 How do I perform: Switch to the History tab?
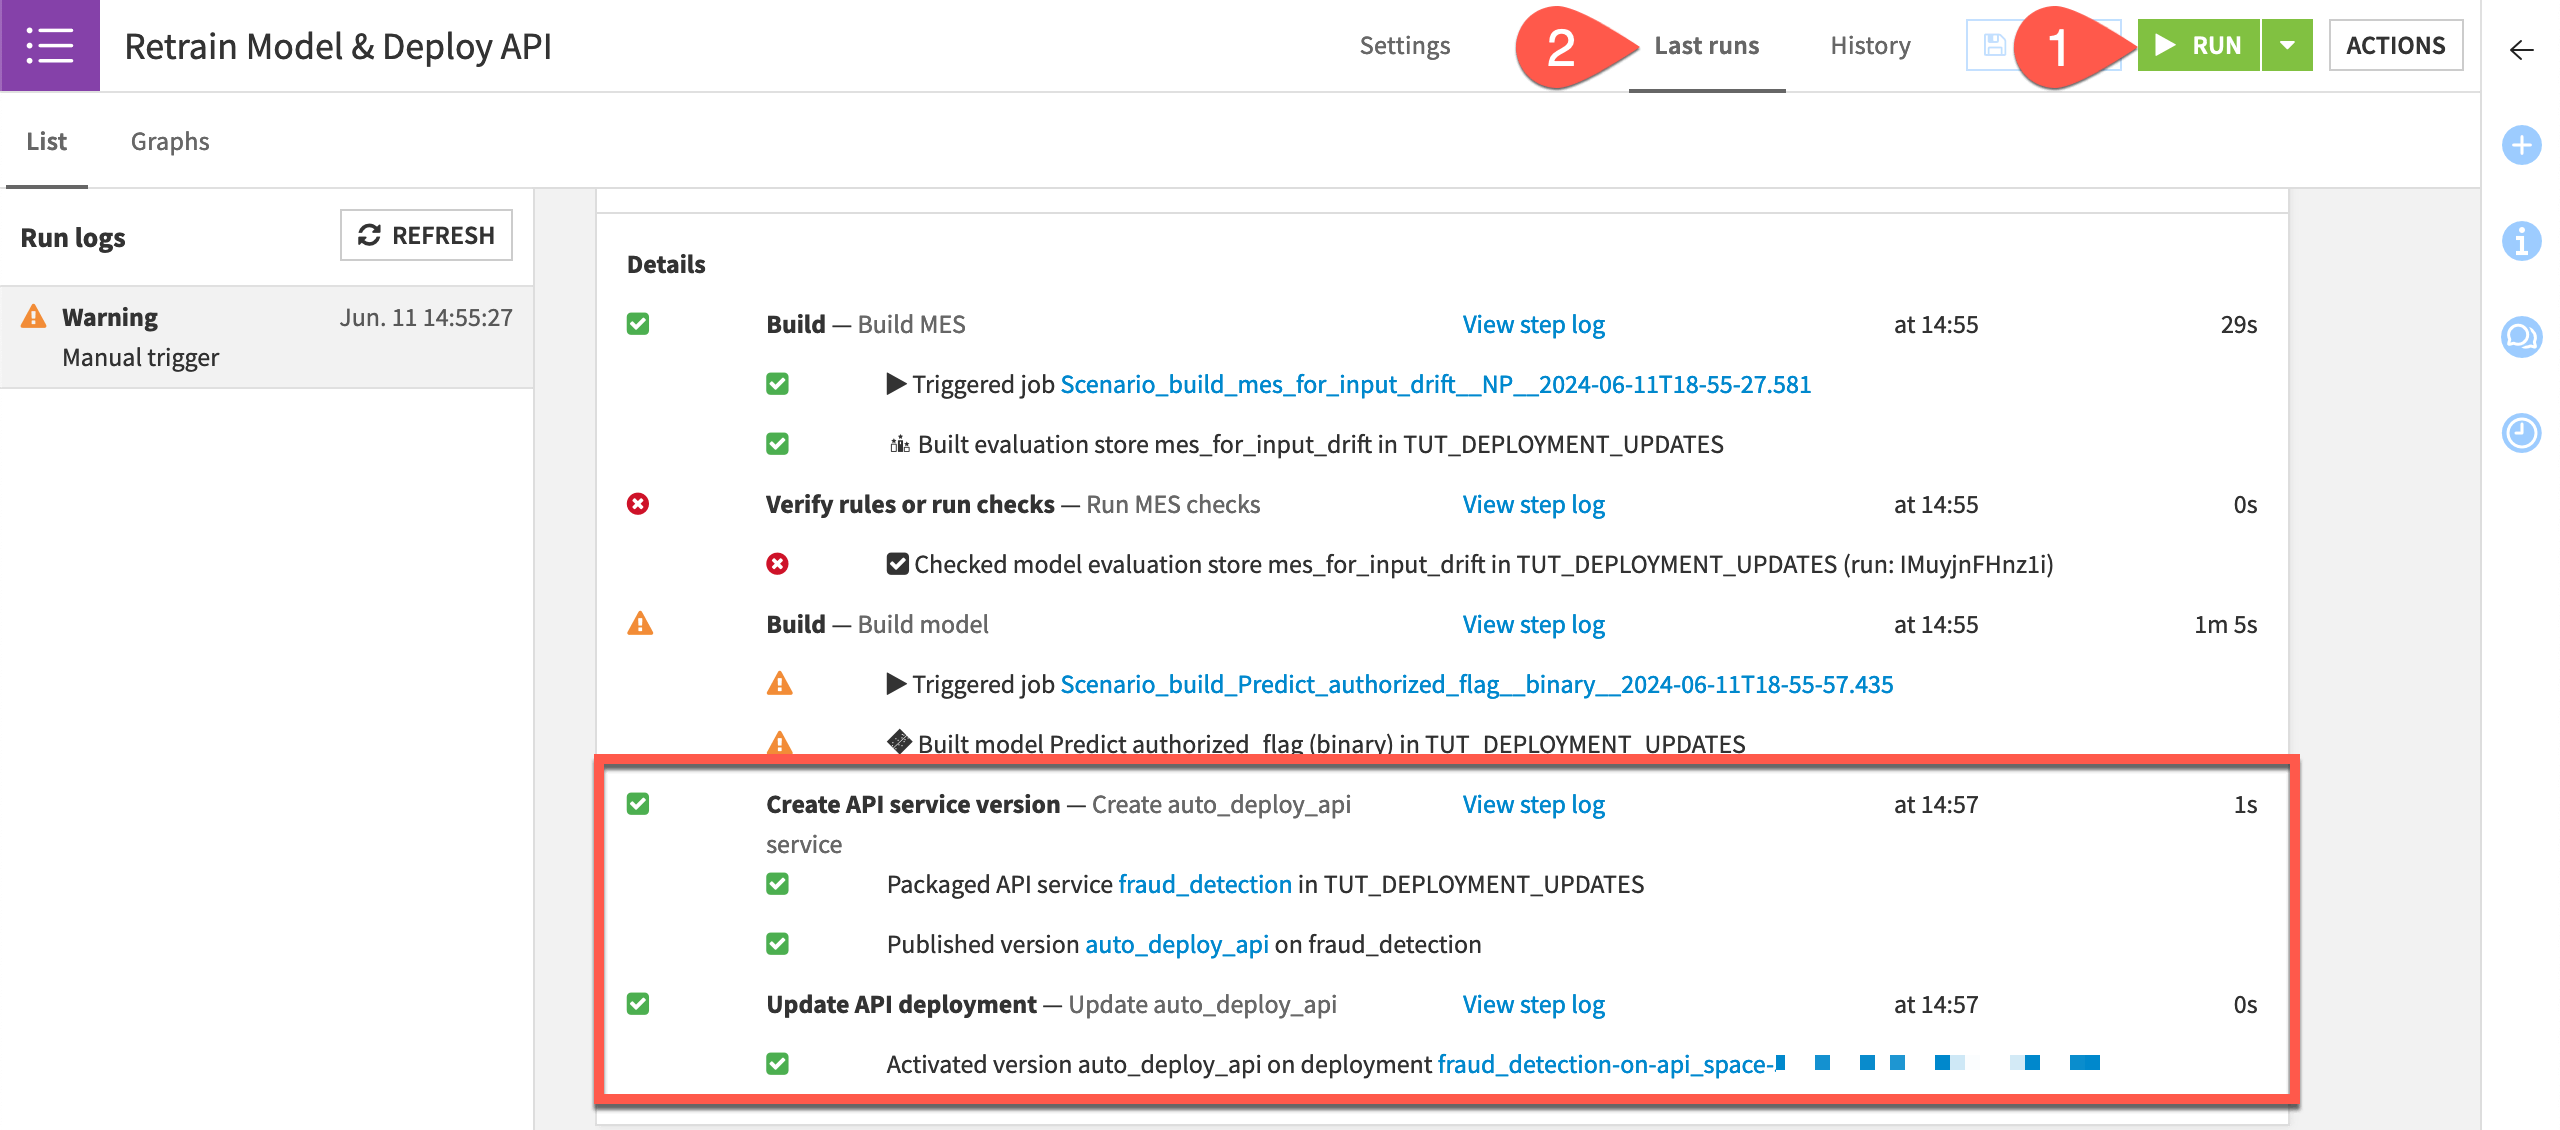1870,45
